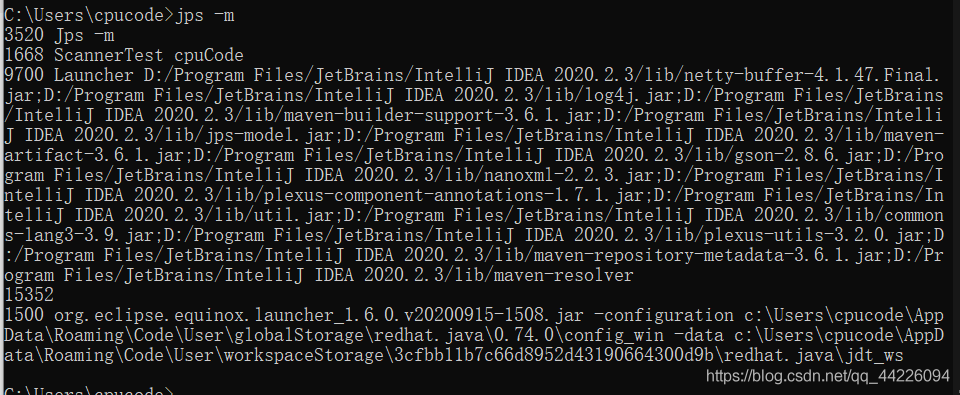Click the standalone process ID 15352

29,296
